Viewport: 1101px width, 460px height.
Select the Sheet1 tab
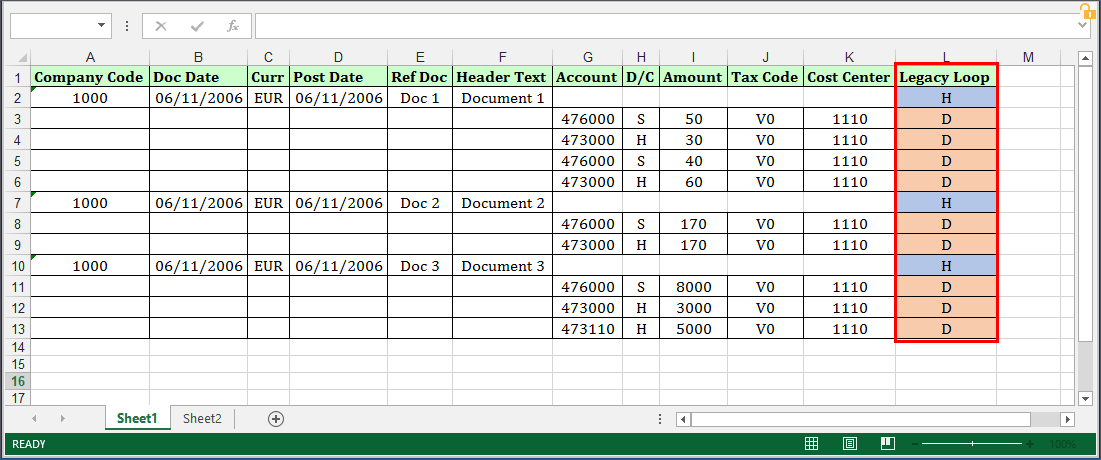(x=137, y=419)
